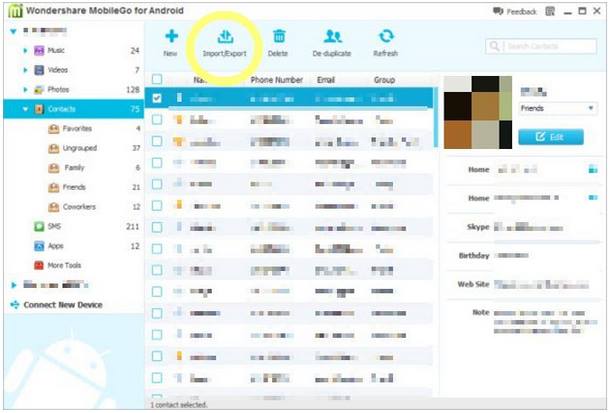The width and height of the screenshot is (610, 413).
Task: Expand the Videos tree node
Action: click(25, 70)
